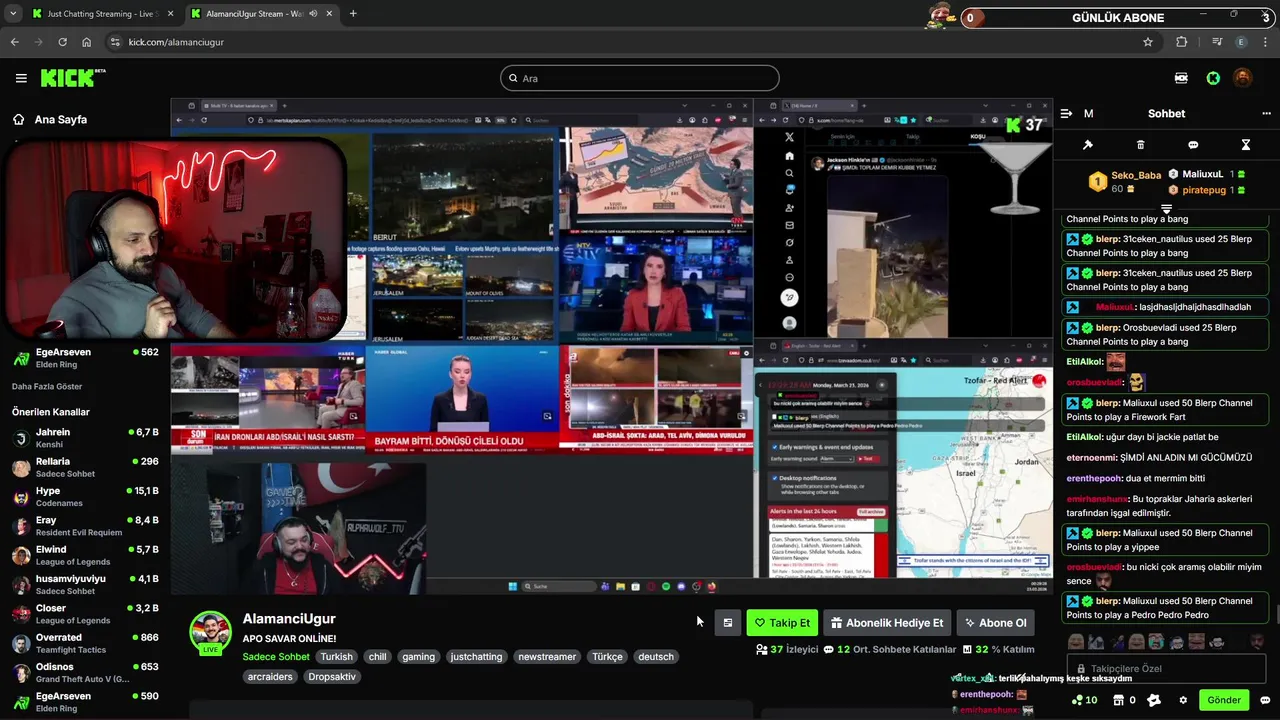
Task: Open Rellaria recommended channel
Action: coord(85,467)
